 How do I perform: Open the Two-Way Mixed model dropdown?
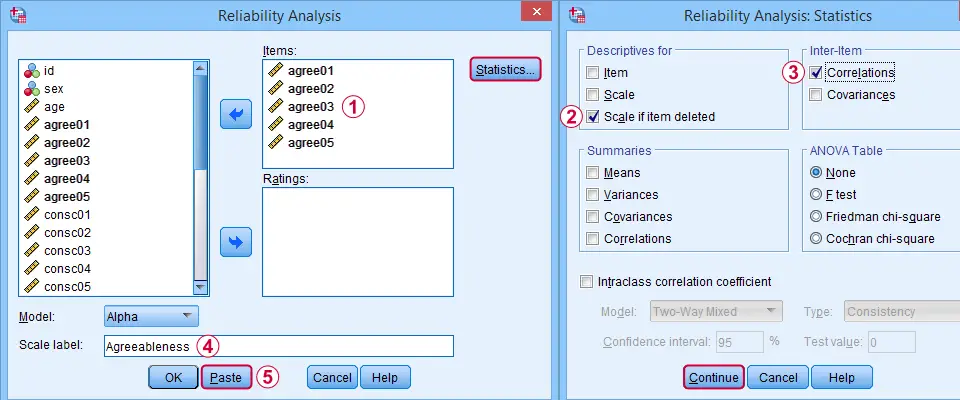714,311
